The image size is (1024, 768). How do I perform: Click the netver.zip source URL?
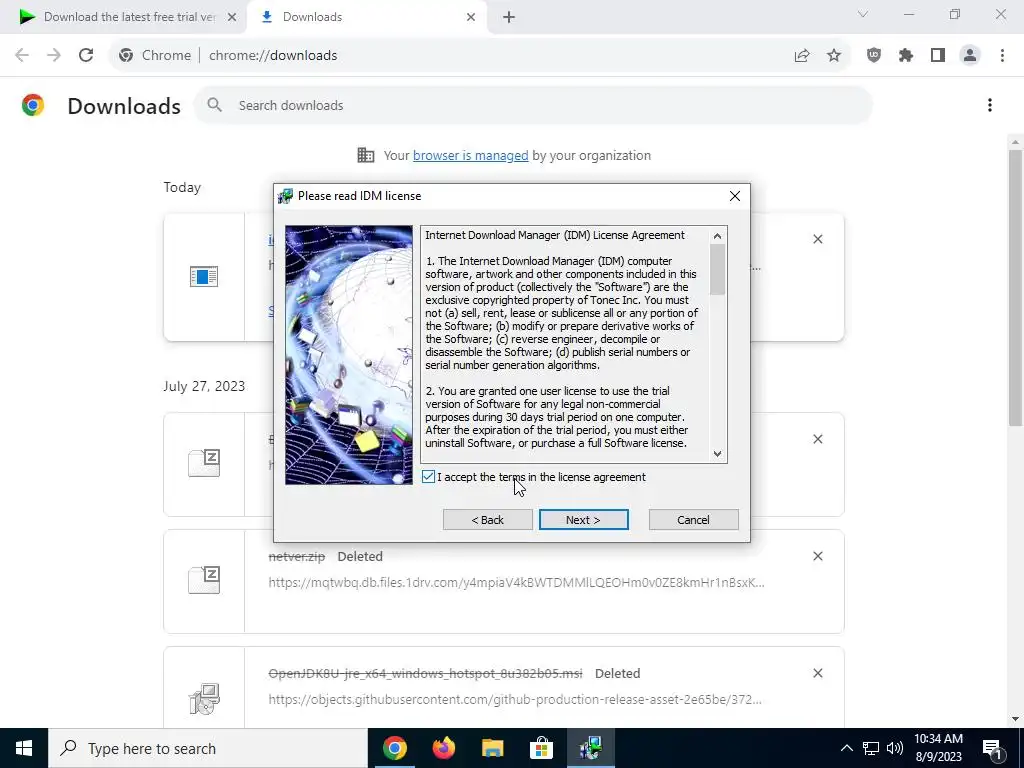click(516, 582)
